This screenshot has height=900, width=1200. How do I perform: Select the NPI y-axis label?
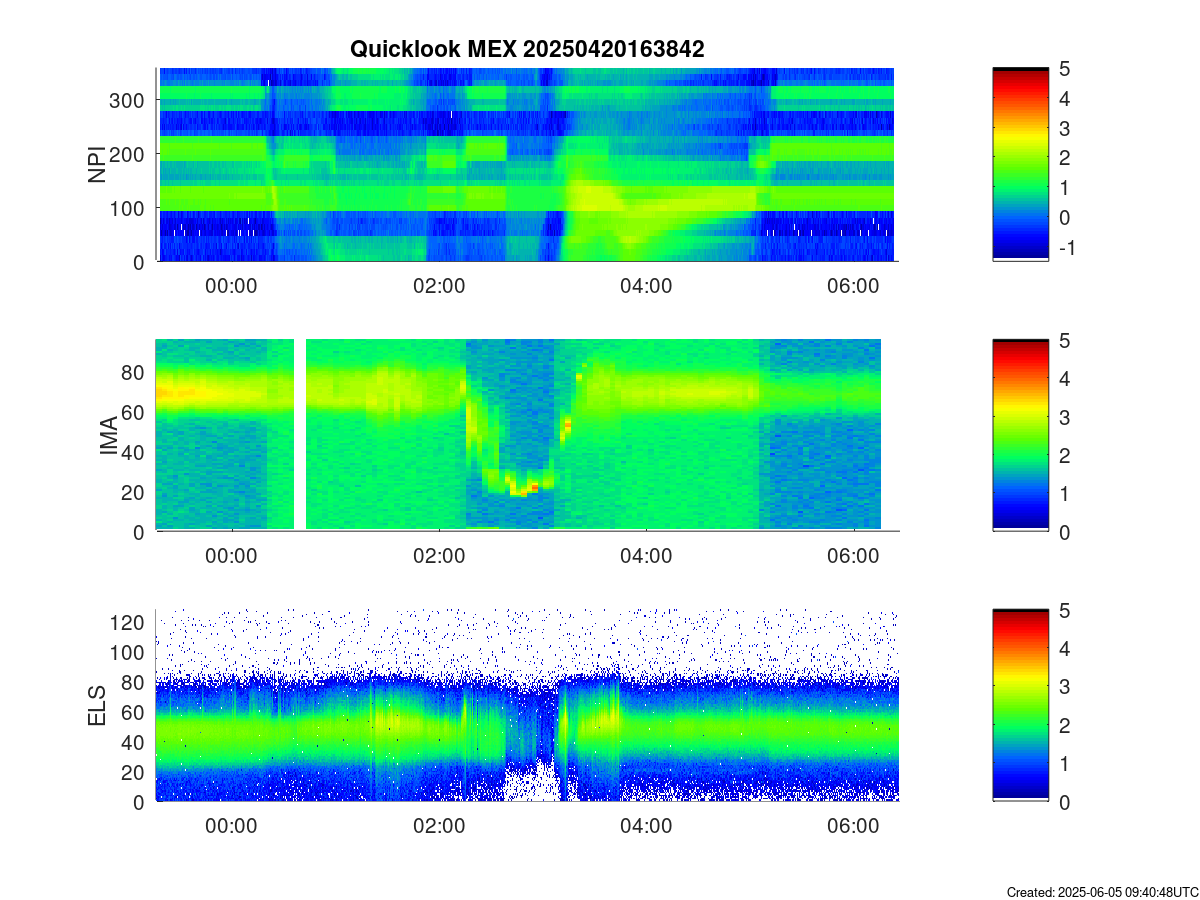pos(97,165)
